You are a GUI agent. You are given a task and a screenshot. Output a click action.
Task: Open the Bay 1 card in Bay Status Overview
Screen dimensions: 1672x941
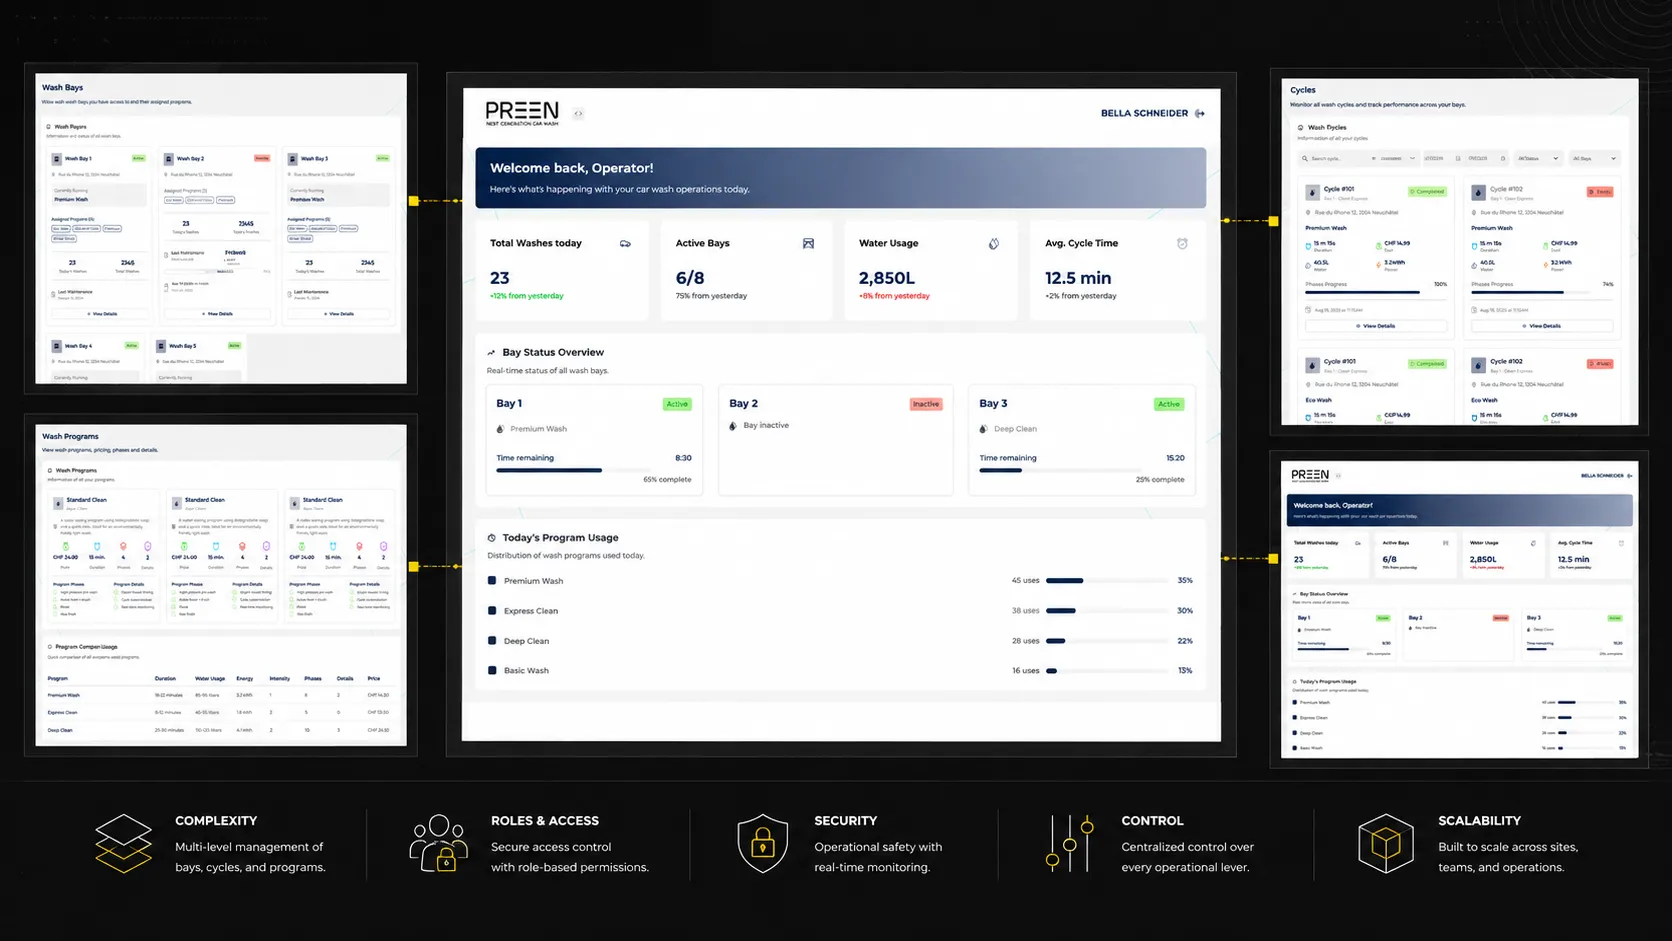(594, 440)
